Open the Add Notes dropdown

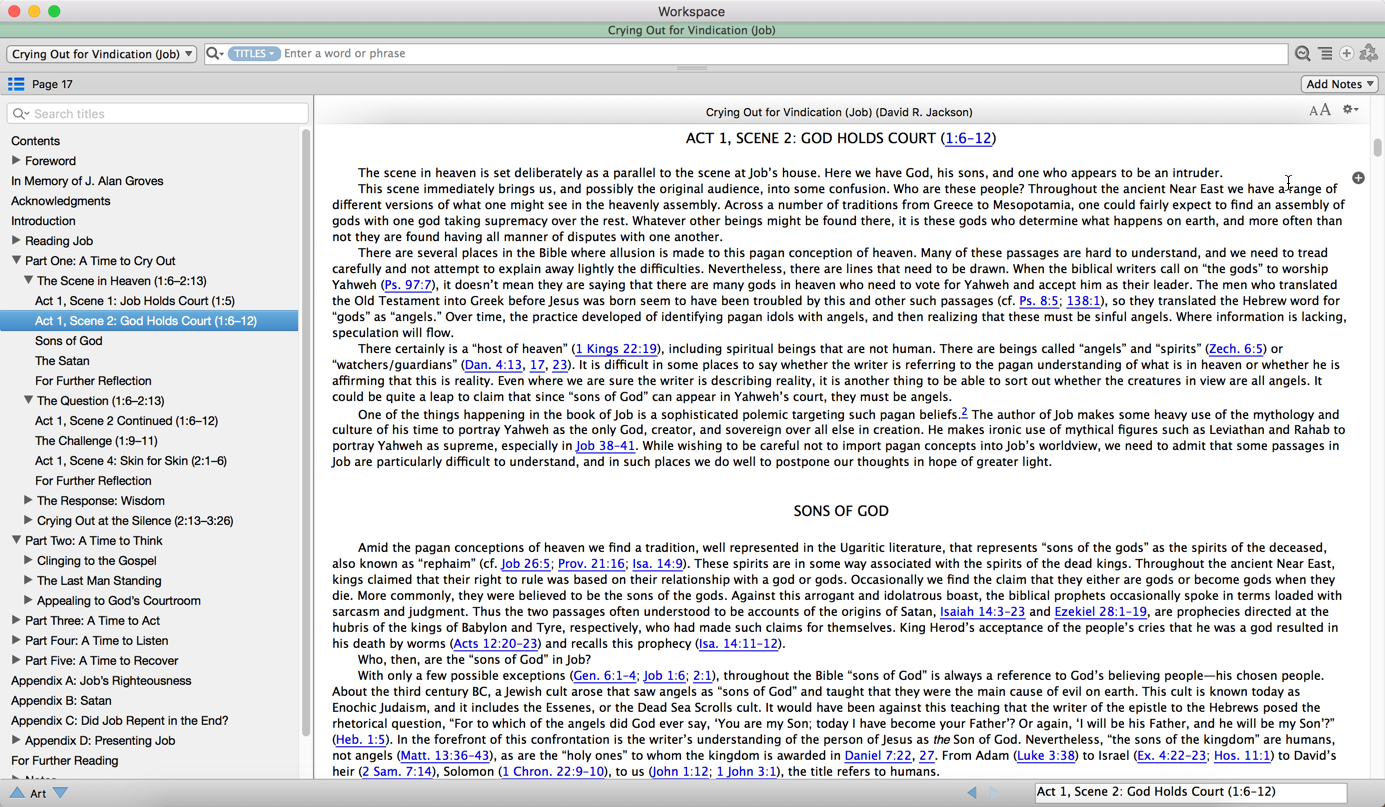tap(1340, 84)
